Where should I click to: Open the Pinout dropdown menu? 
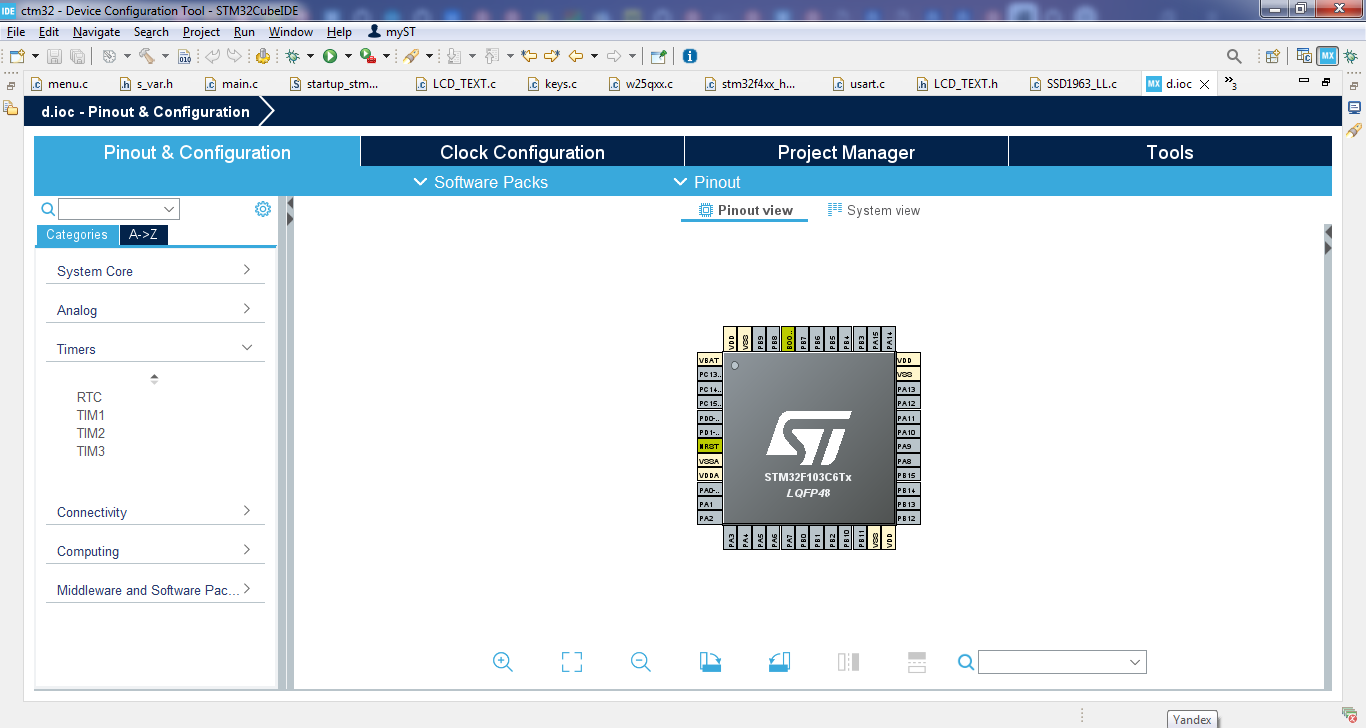point(707,182)
